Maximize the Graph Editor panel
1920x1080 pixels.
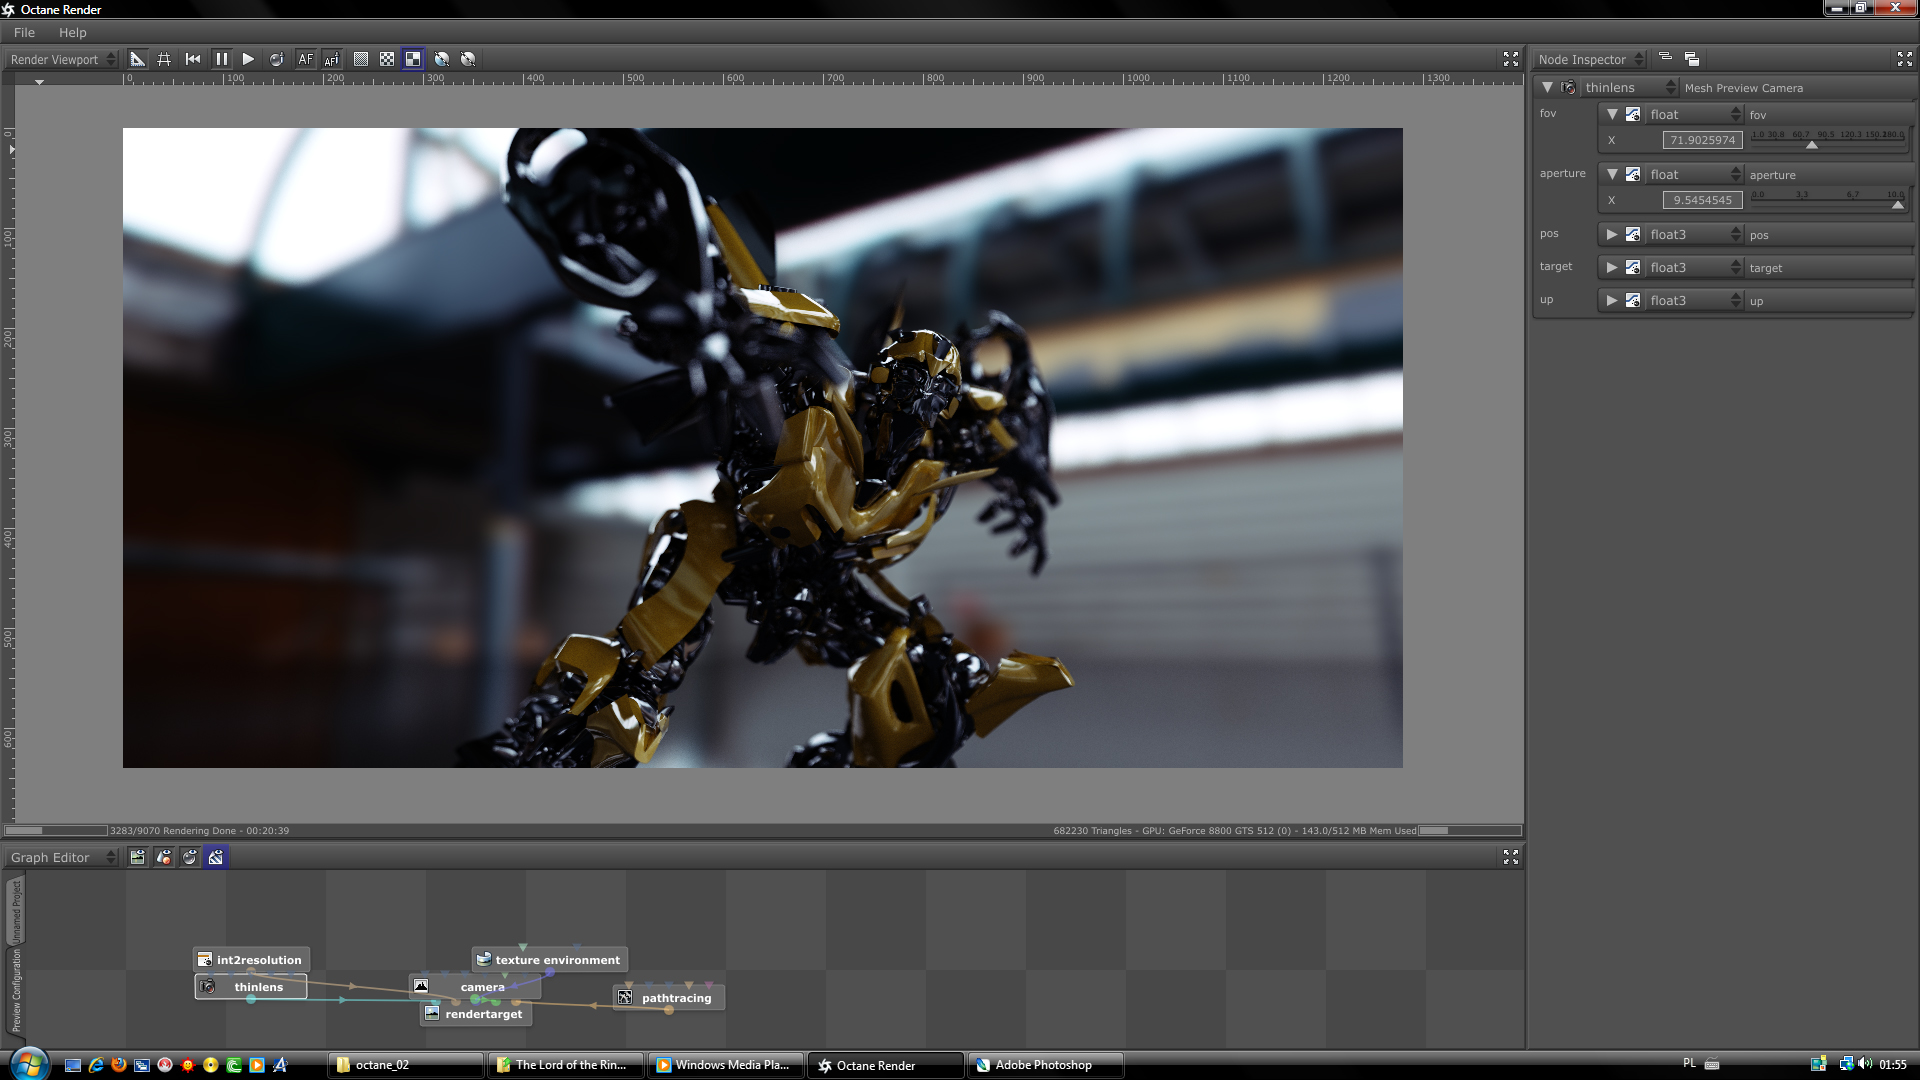coord(1510,857)
